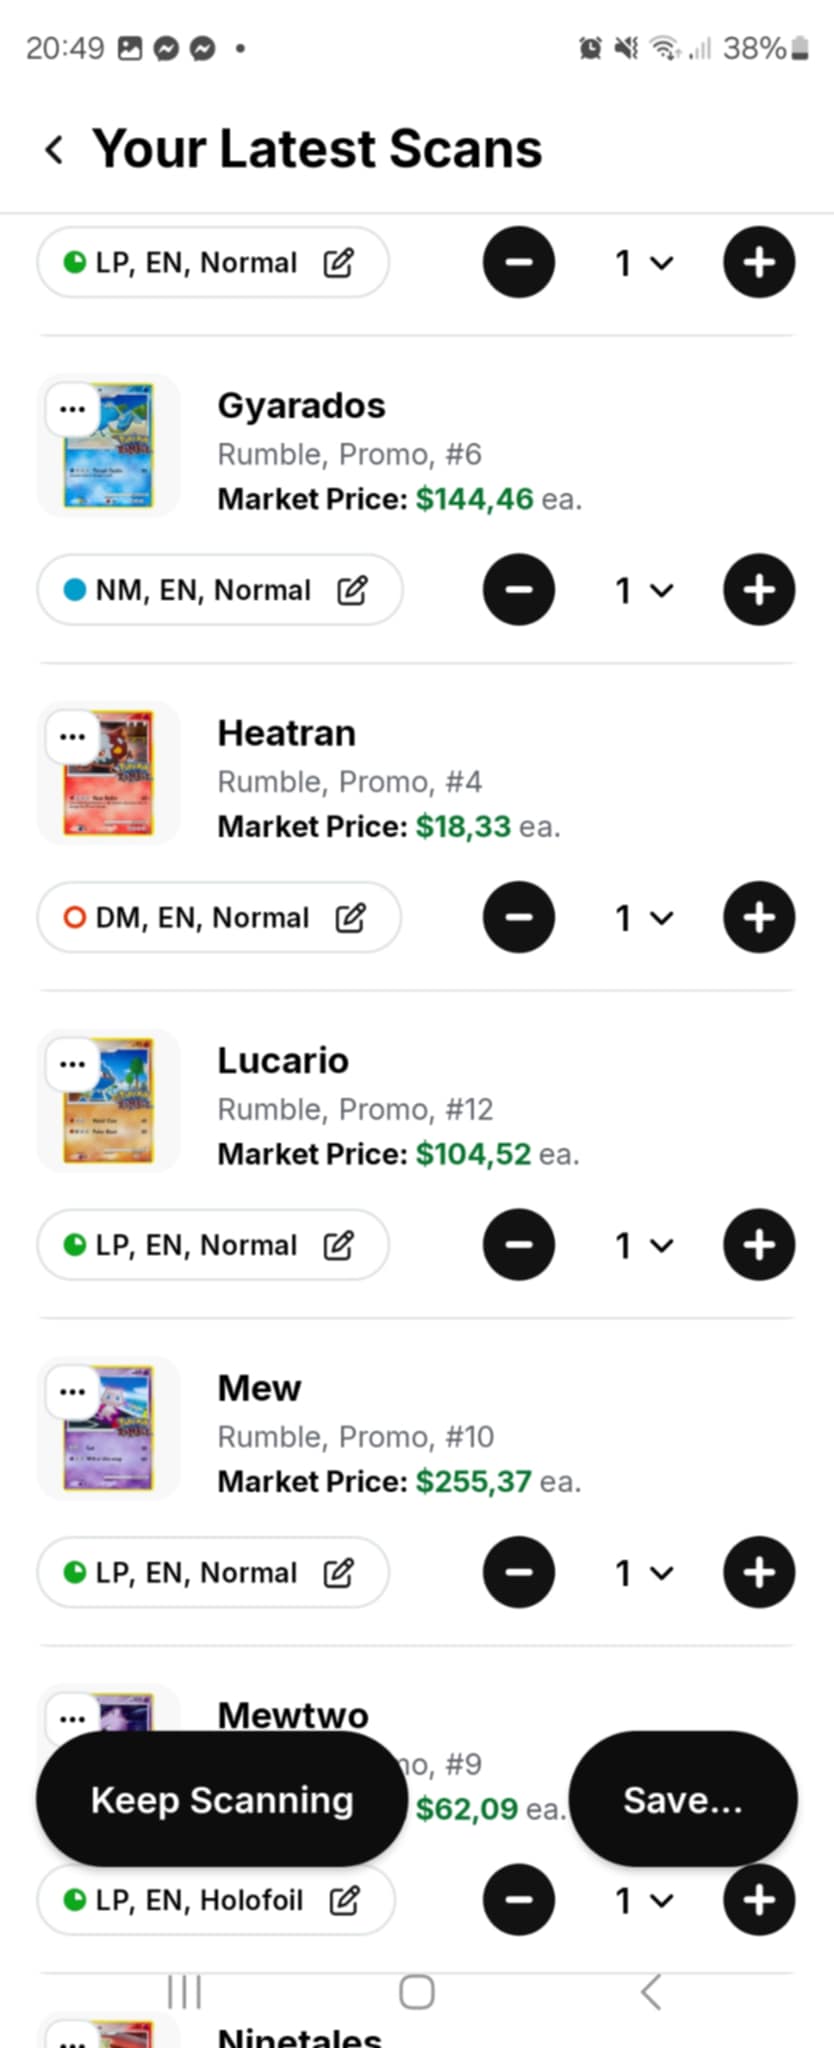This screenshot has width=834, height=2048.
Task: Tap the Save button
Action: 683,1800
